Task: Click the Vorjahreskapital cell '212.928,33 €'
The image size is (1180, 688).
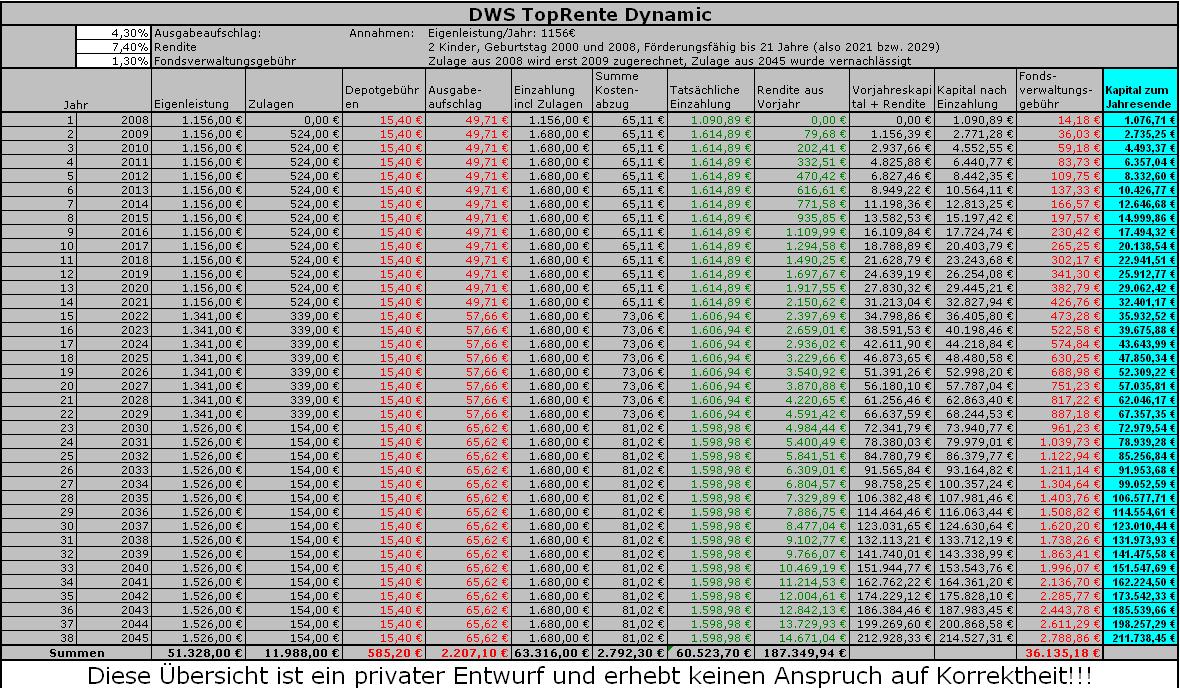Action: click(x=893, y=638)
